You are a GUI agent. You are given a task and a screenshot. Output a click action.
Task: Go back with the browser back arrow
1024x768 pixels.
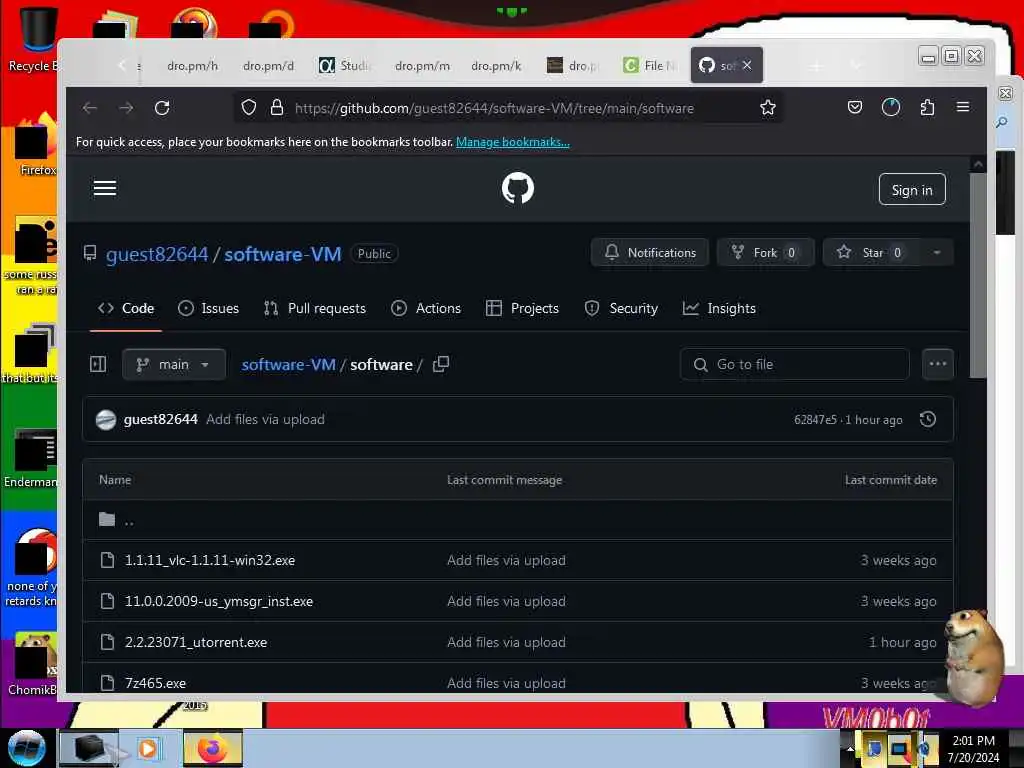tap(90, 108)
